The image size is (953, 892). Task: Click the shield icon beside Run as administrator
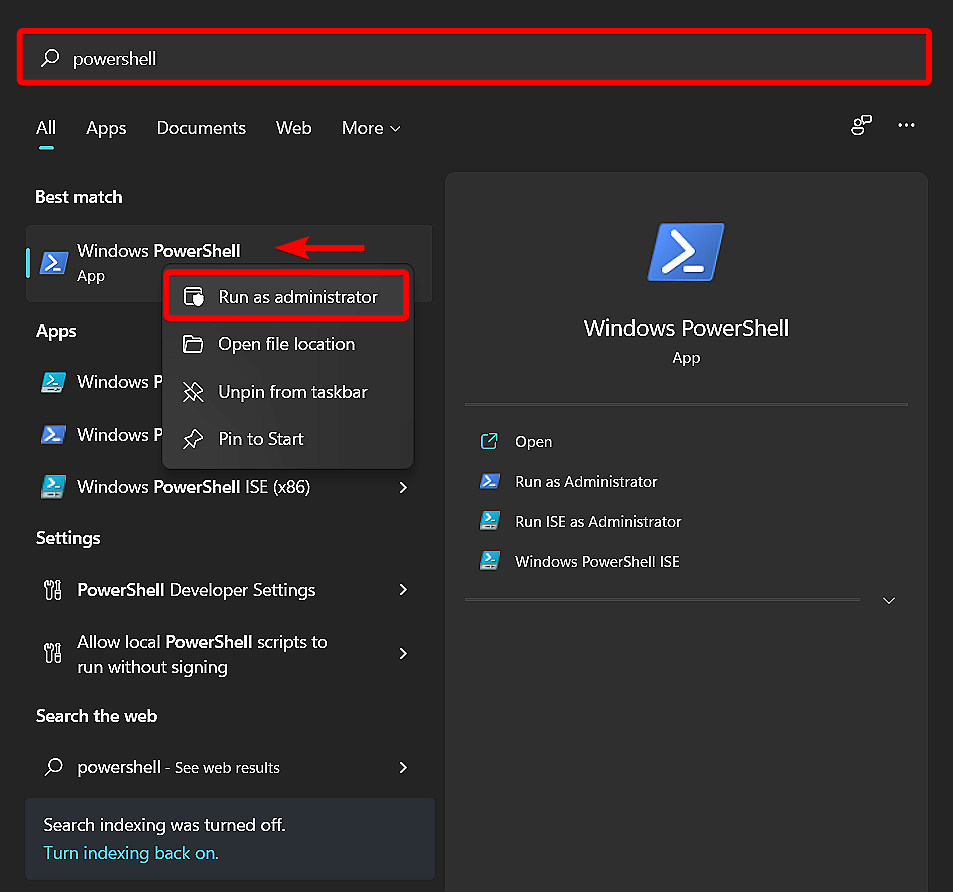[x=194, y=297]
